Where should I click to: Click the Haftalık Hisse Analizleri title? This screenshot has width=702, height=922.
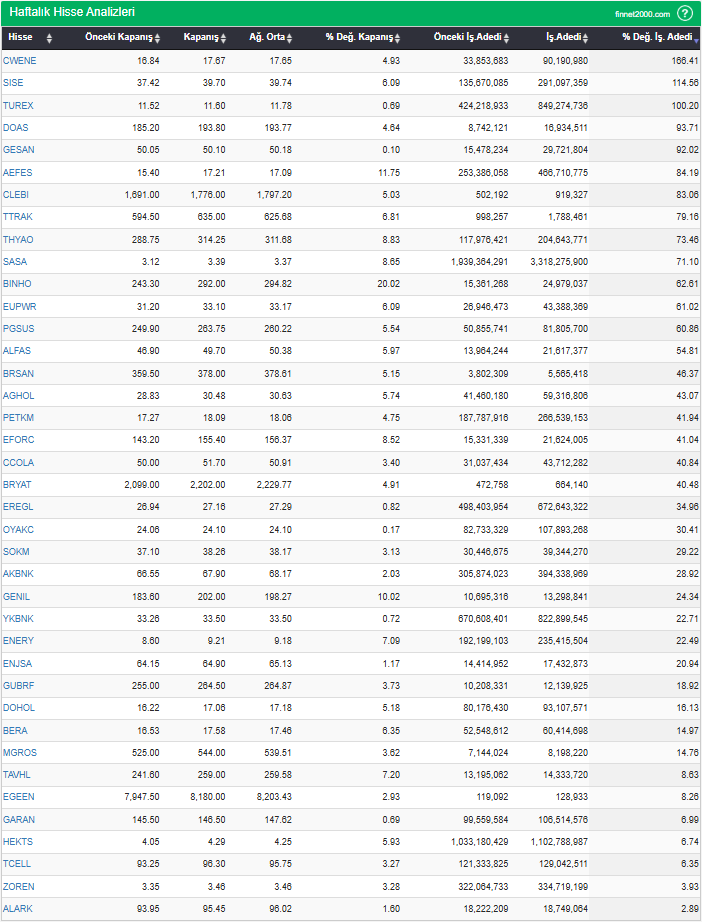coord(72,13)
